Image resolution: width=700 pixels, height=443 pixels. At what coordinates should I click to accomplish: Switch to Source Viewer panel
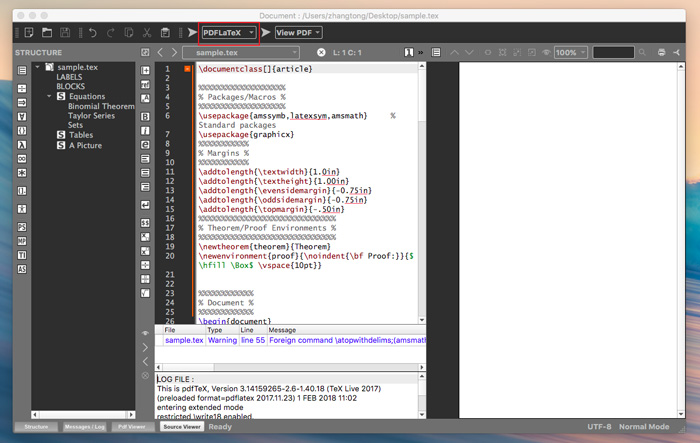tap(182, 427)
